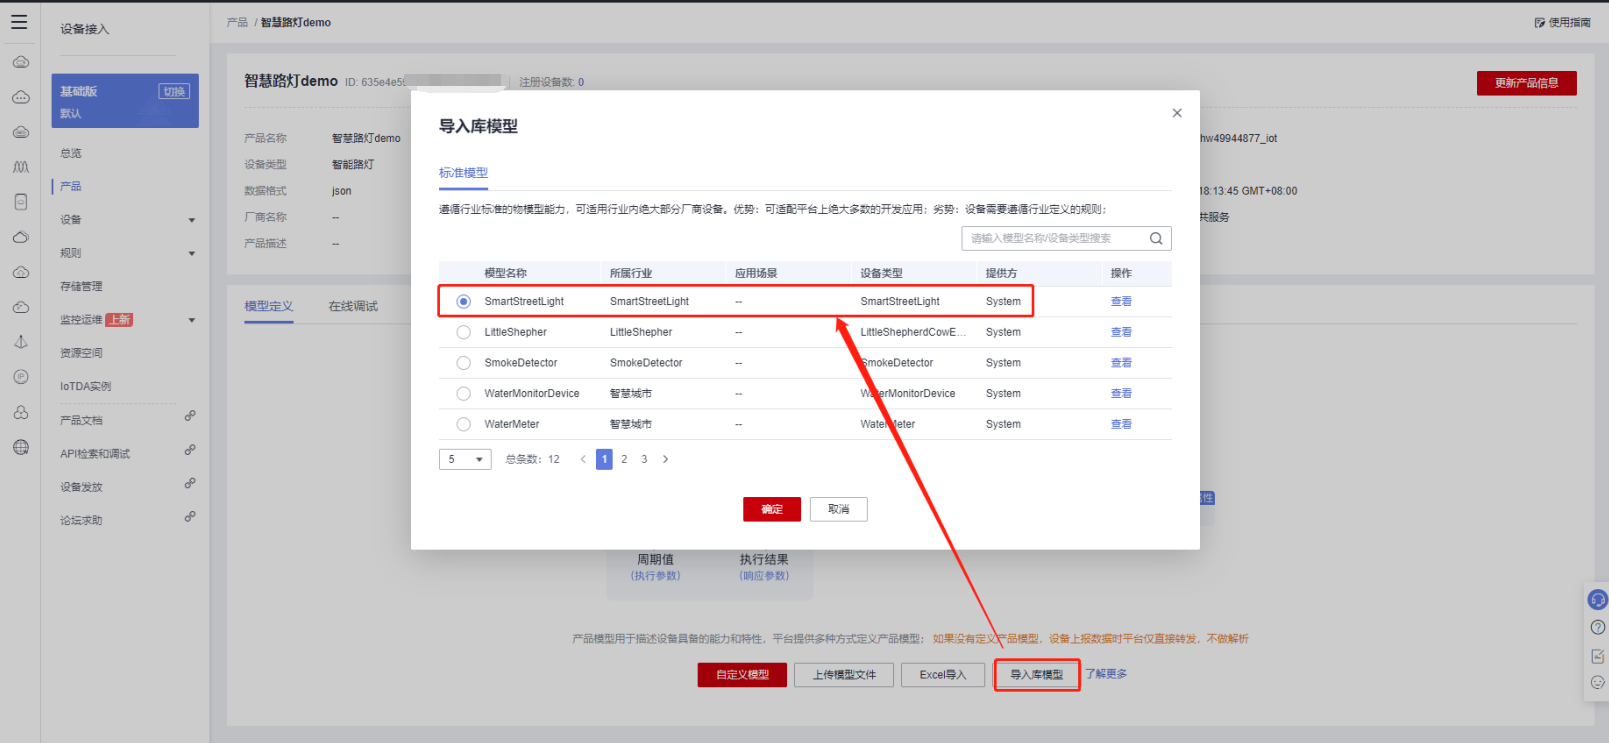Go to next page arrow in pagination
The image size is (1609, 743).
pos(666,459)
